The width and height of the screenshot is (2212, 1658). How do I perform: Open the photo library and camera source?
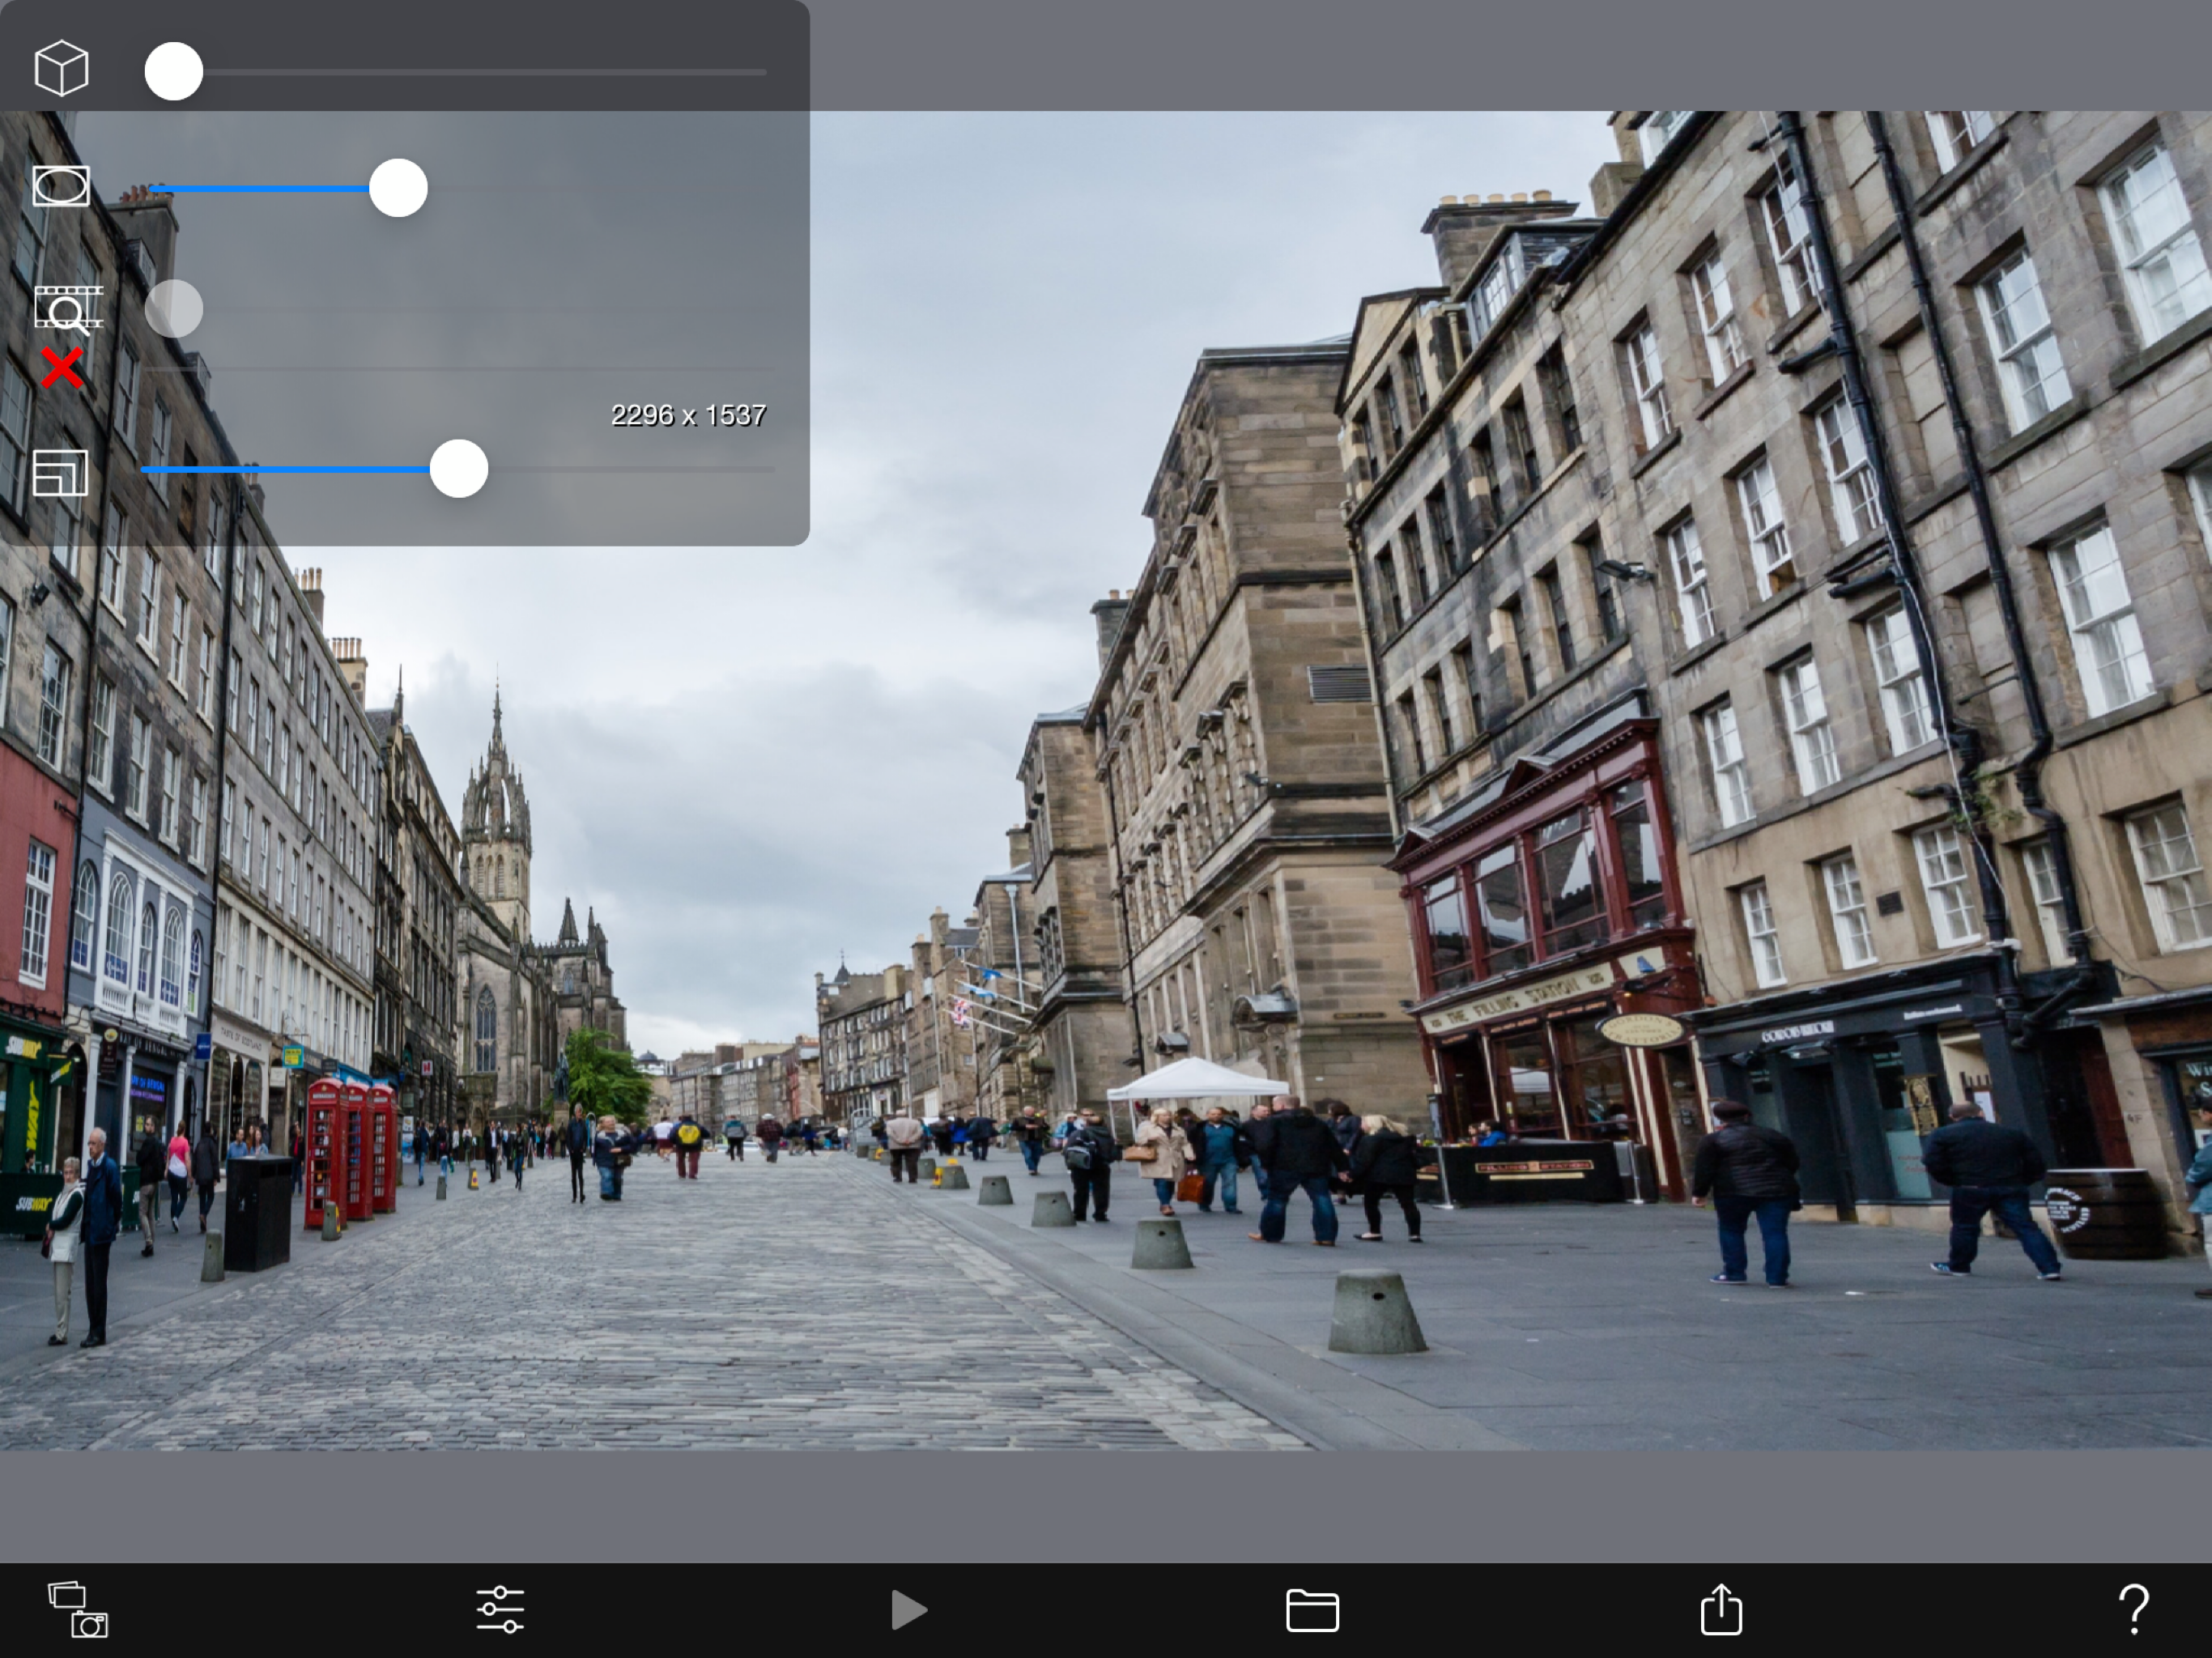click(78, 1609)
